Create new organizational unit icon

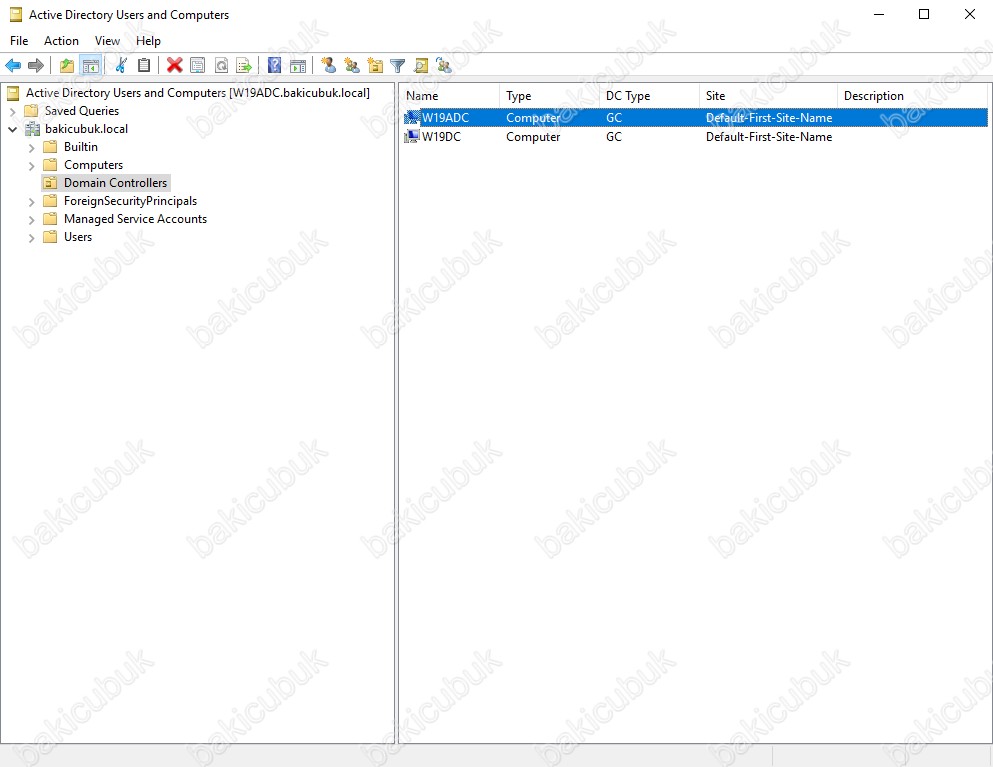[x=375, y=65]
